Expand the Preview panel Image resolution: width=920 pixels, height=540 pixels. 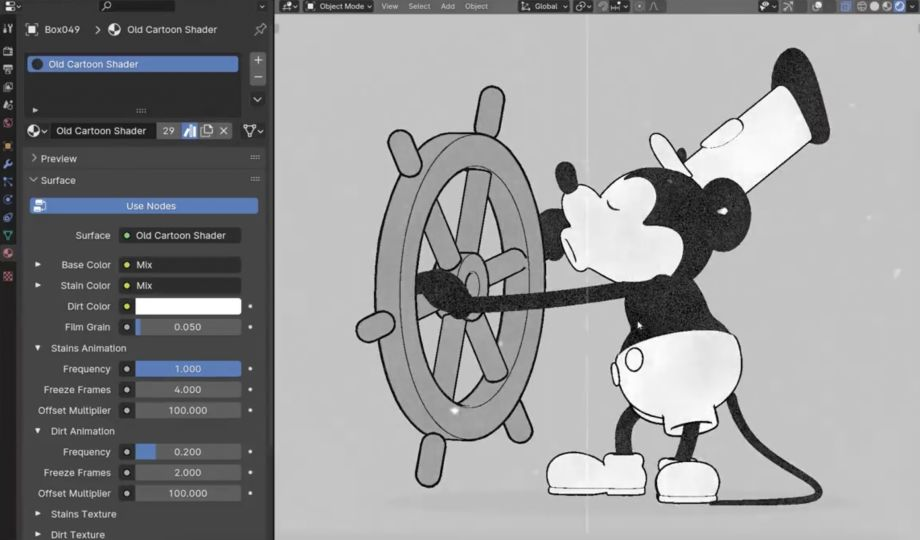34,158
